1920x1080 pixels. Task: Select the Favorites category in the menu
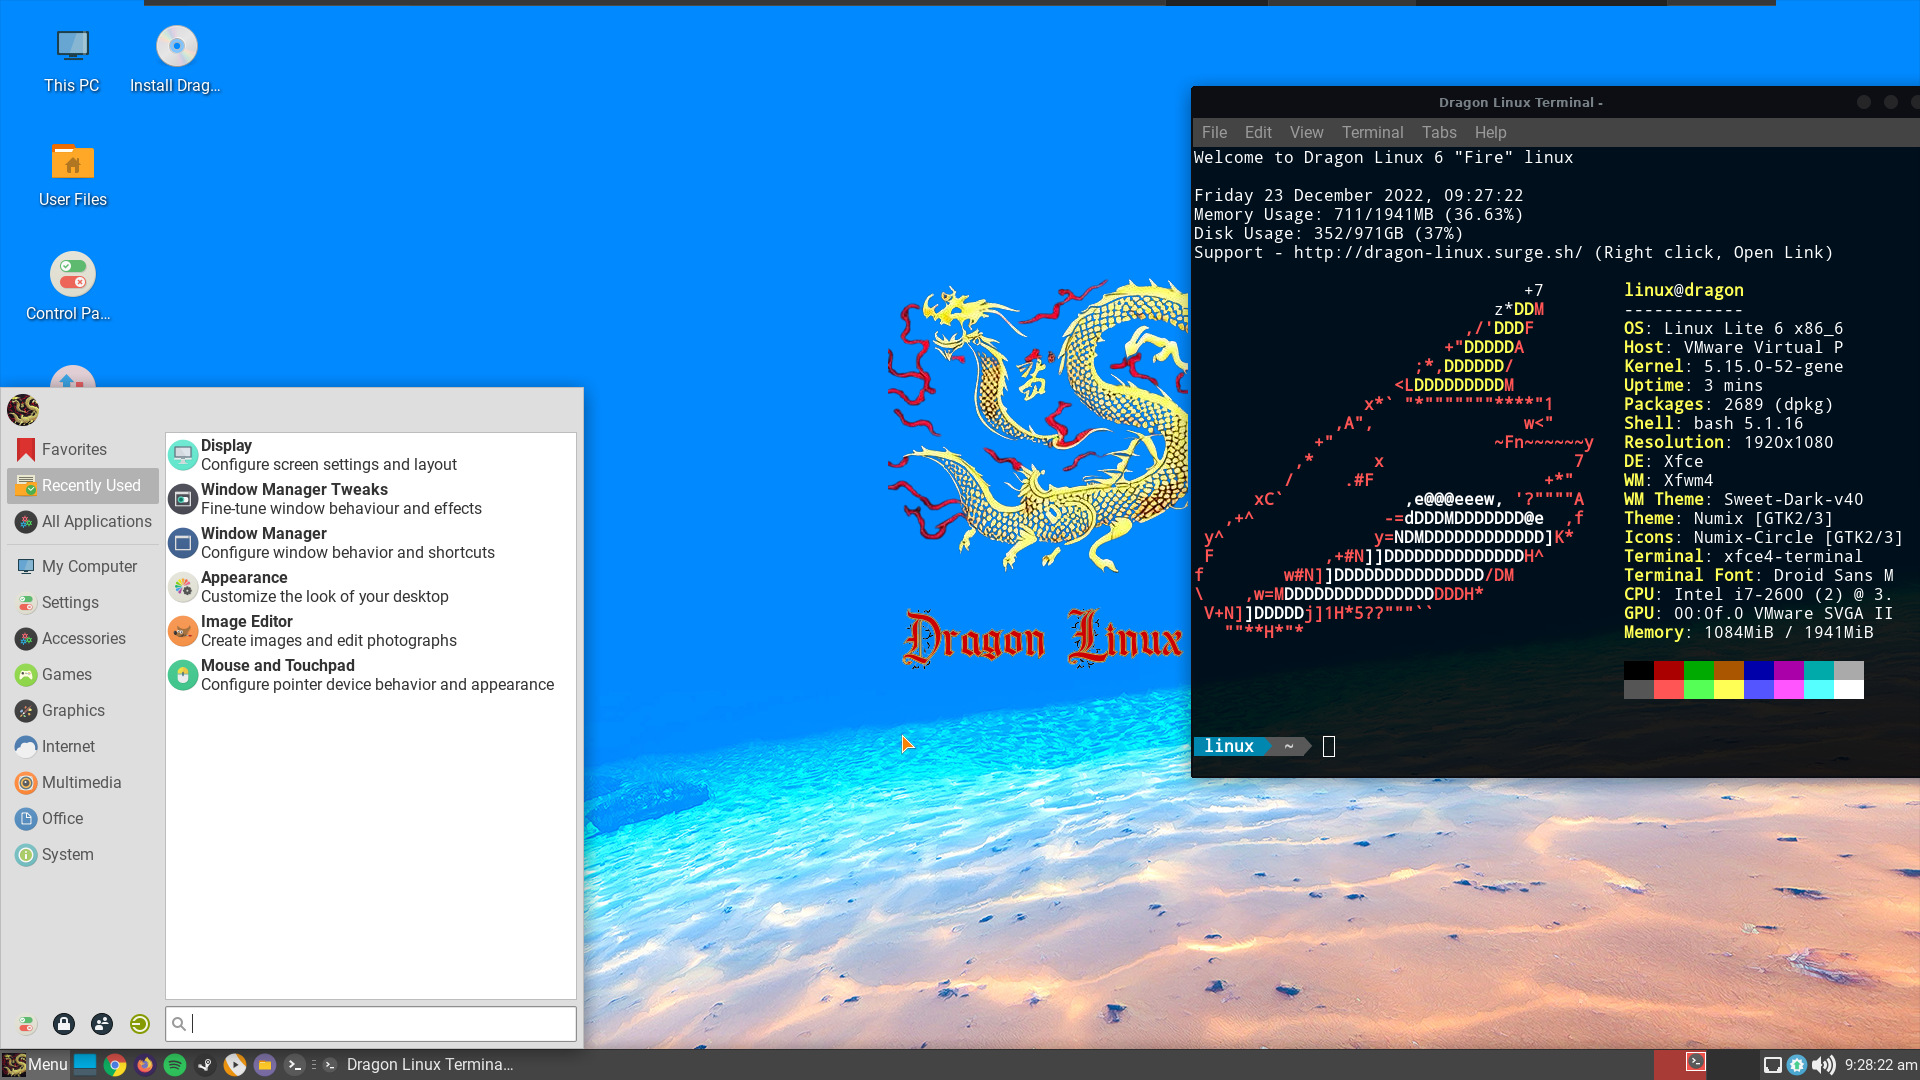tap(83, 449)
